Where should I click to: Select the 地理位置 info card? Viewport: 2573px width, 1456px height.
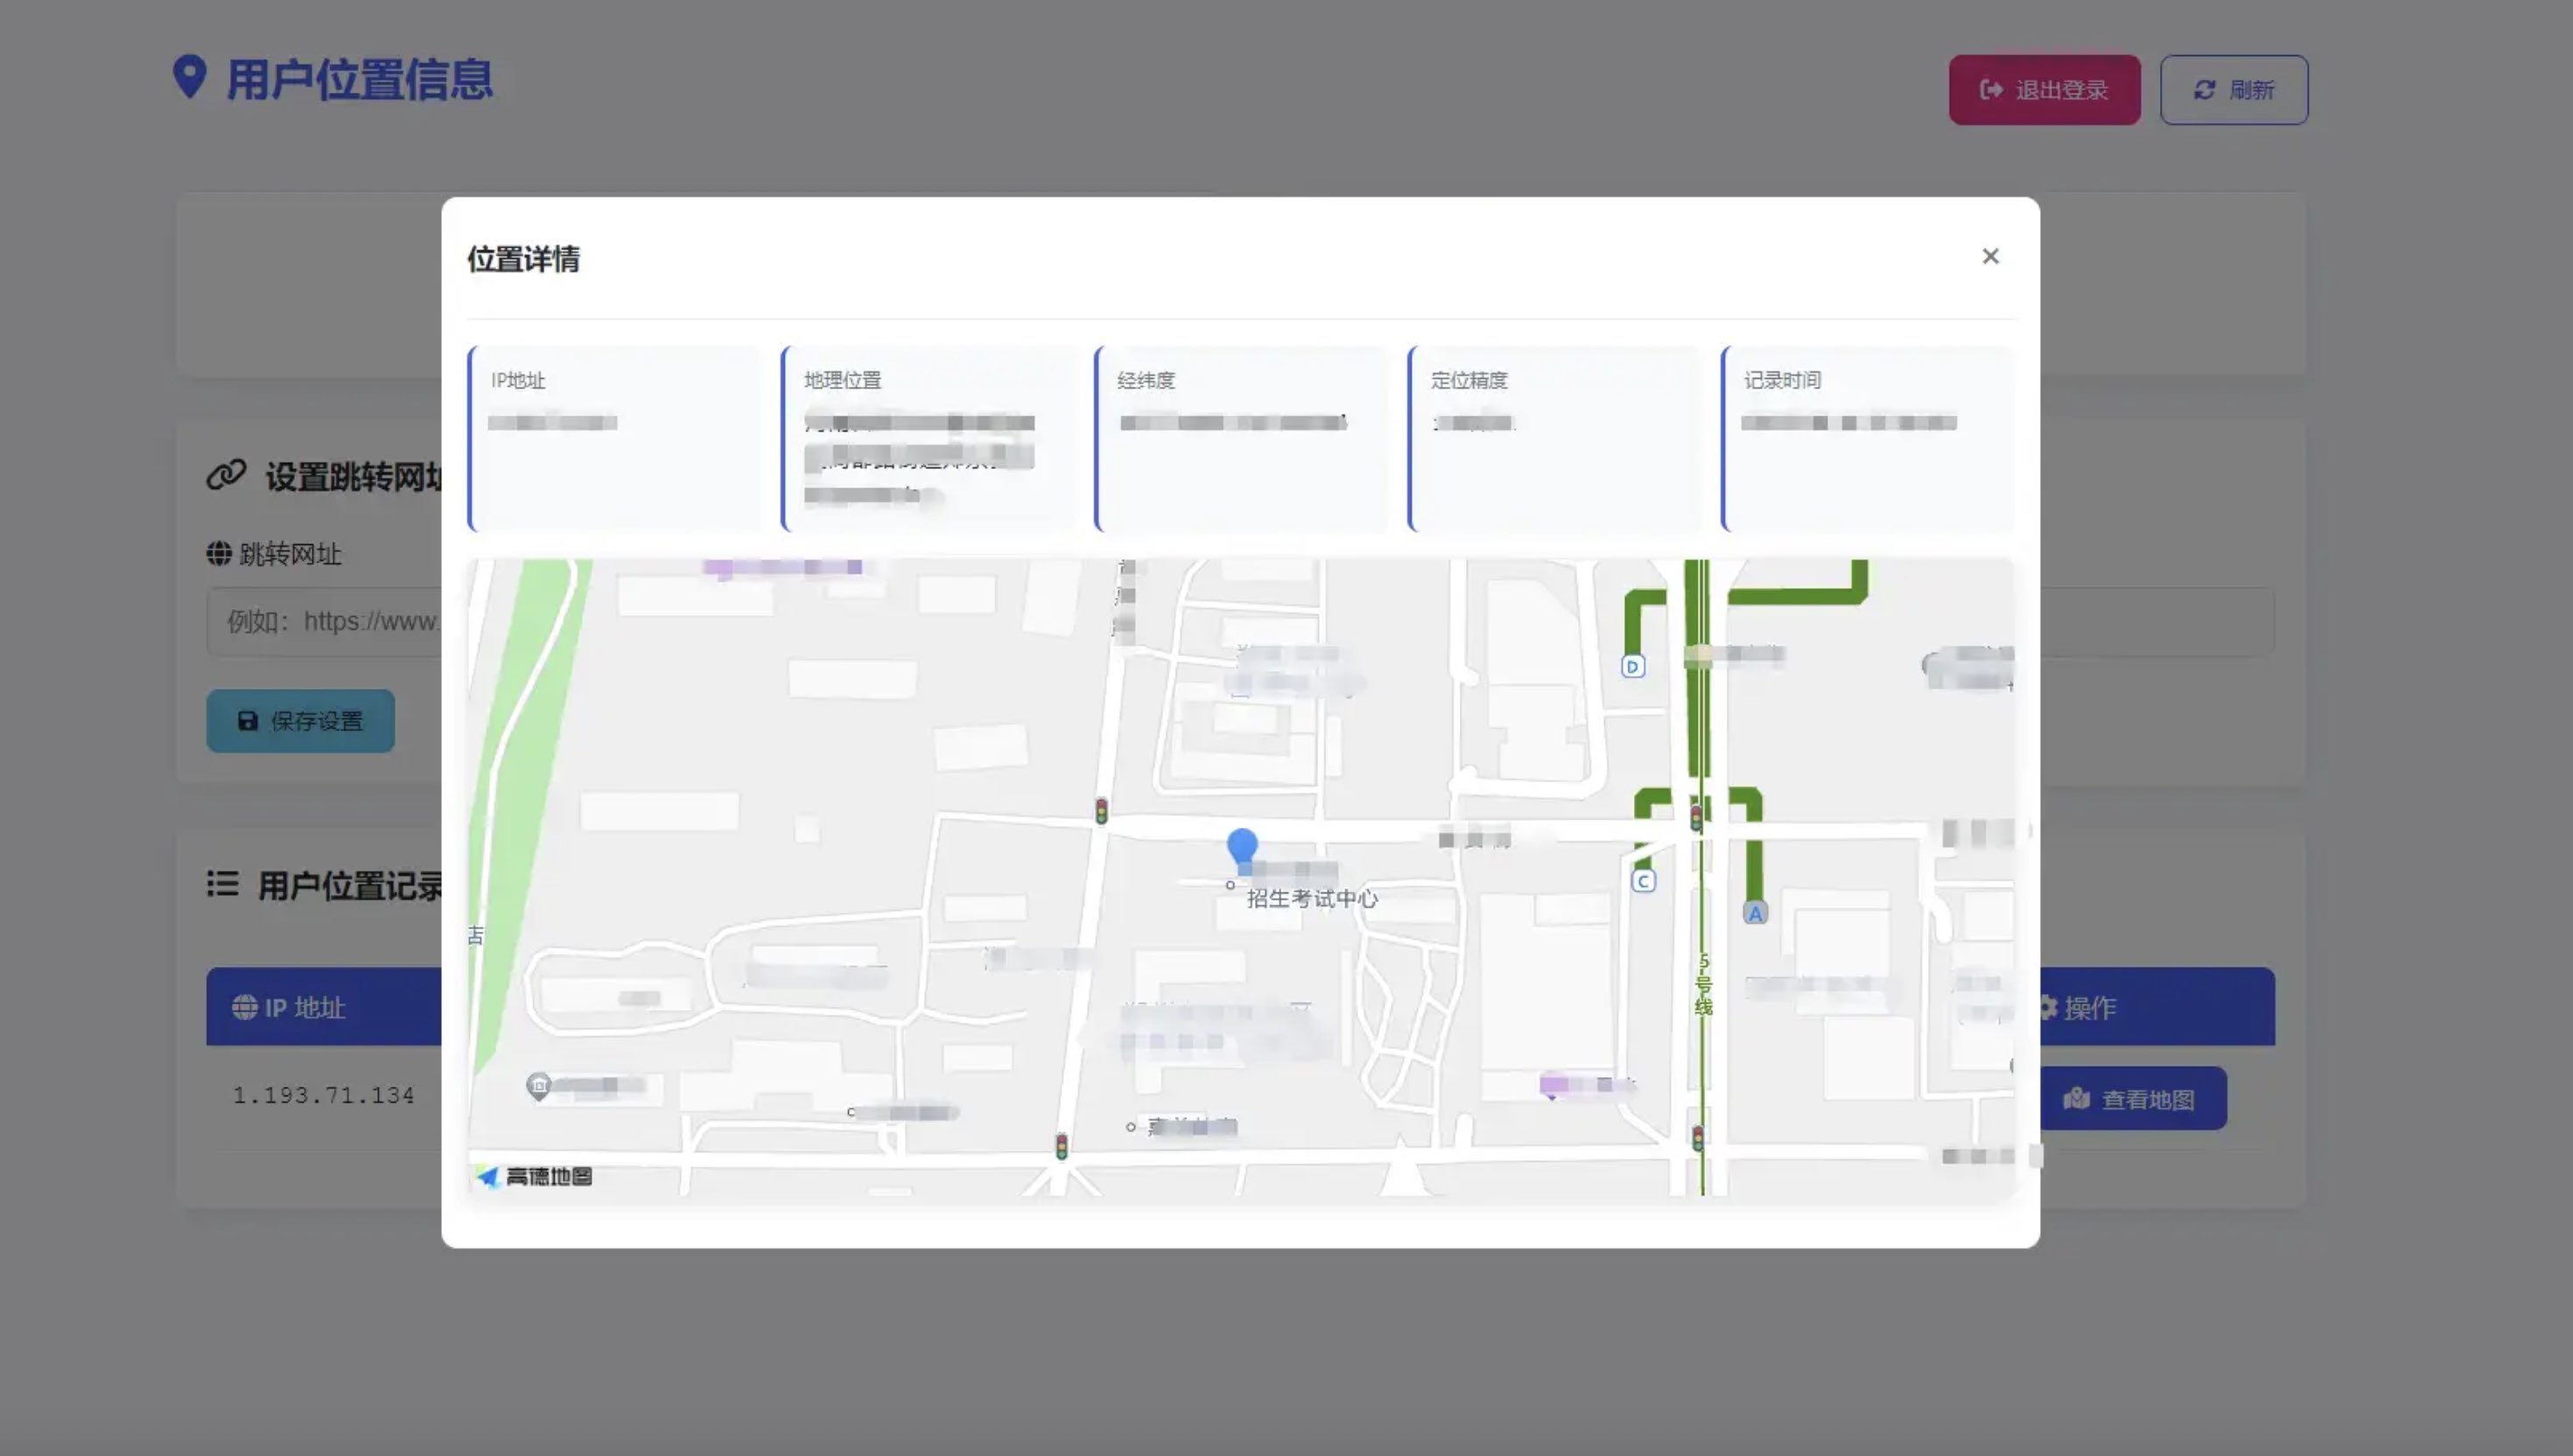pyautogui.click(x=928, y=438)
